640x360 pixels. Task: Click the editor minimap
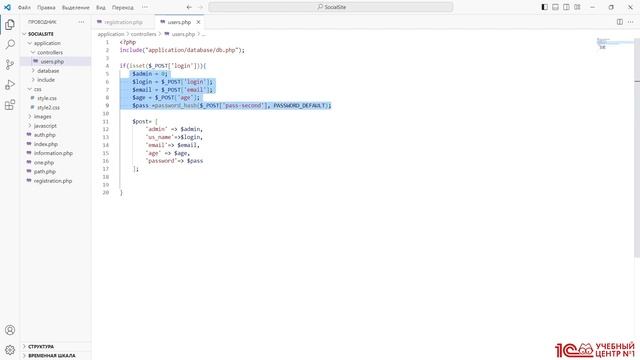(x=614, y=43)
